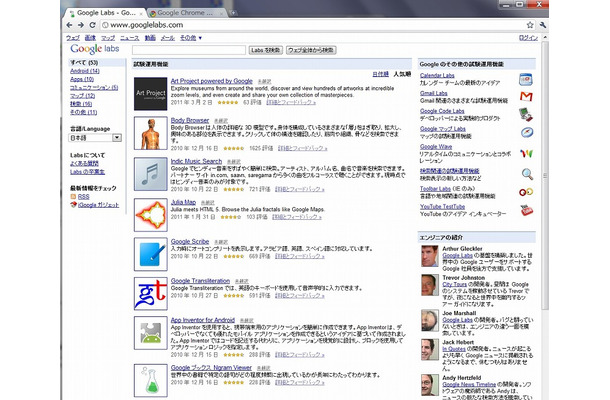Click the Labs を検索 button

tap(265, 50)
